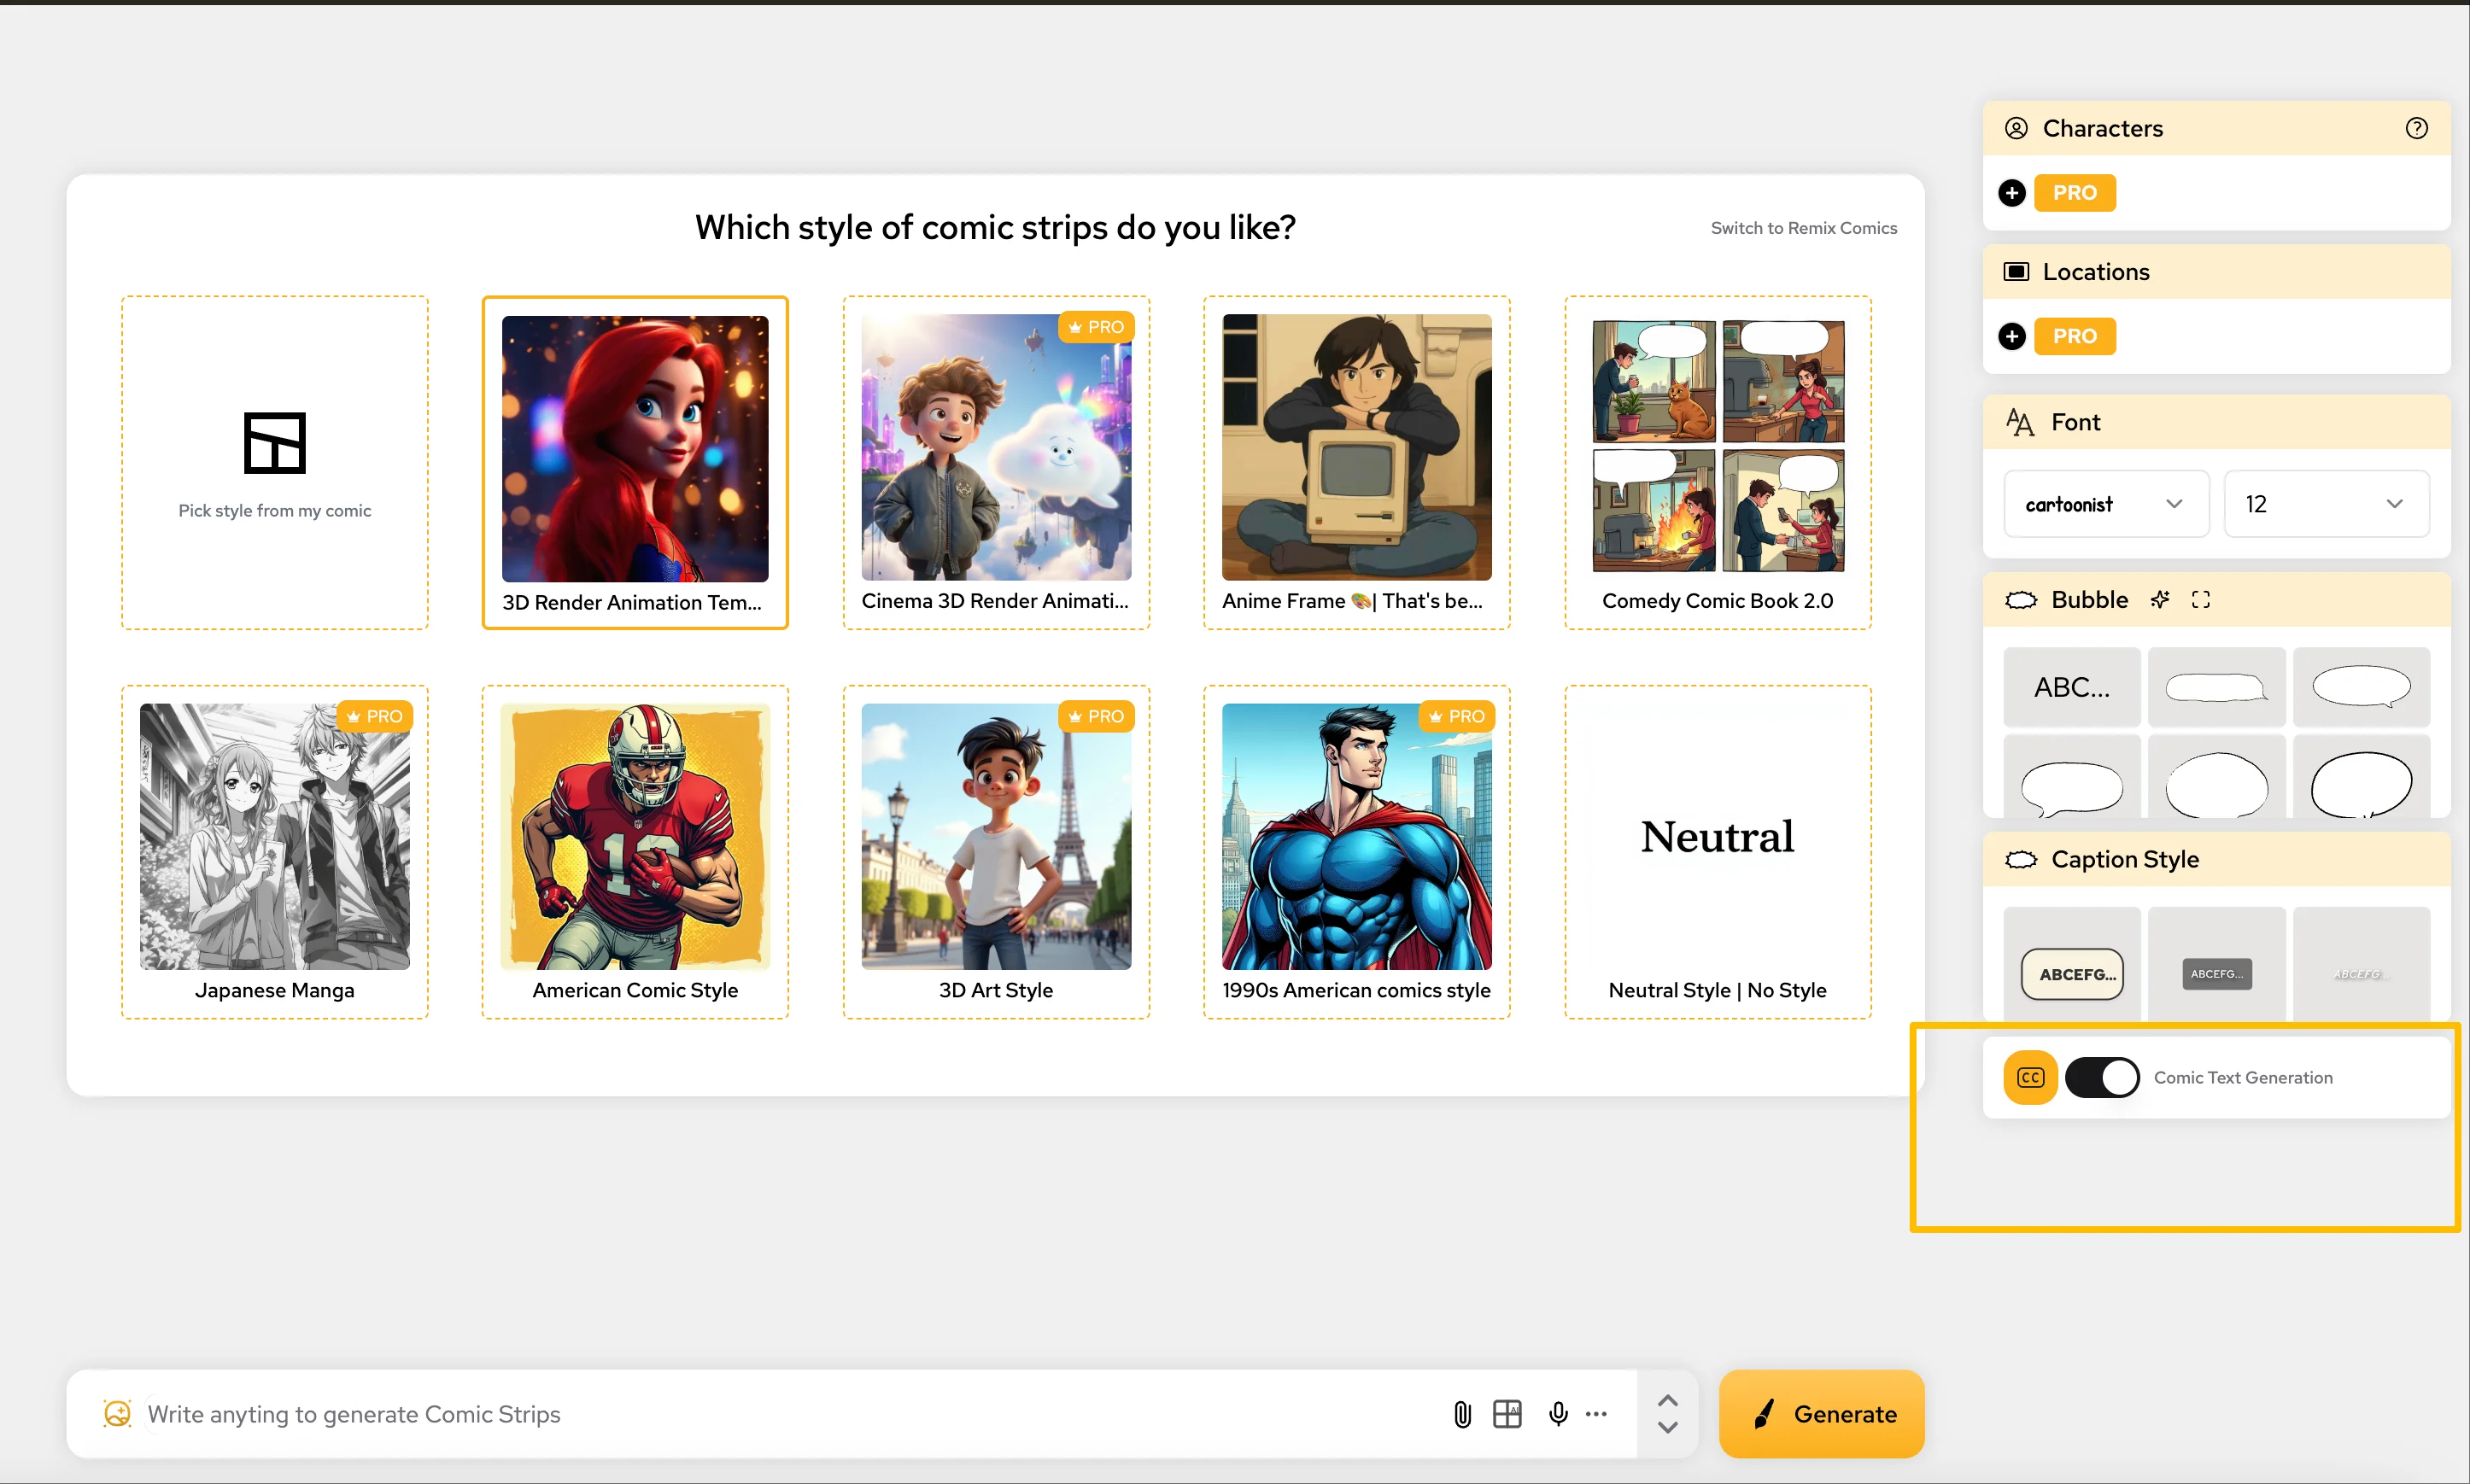The image size is (2470, 1484).
Task: Click the orange CC caption button
Action: click(2030, 1077)
